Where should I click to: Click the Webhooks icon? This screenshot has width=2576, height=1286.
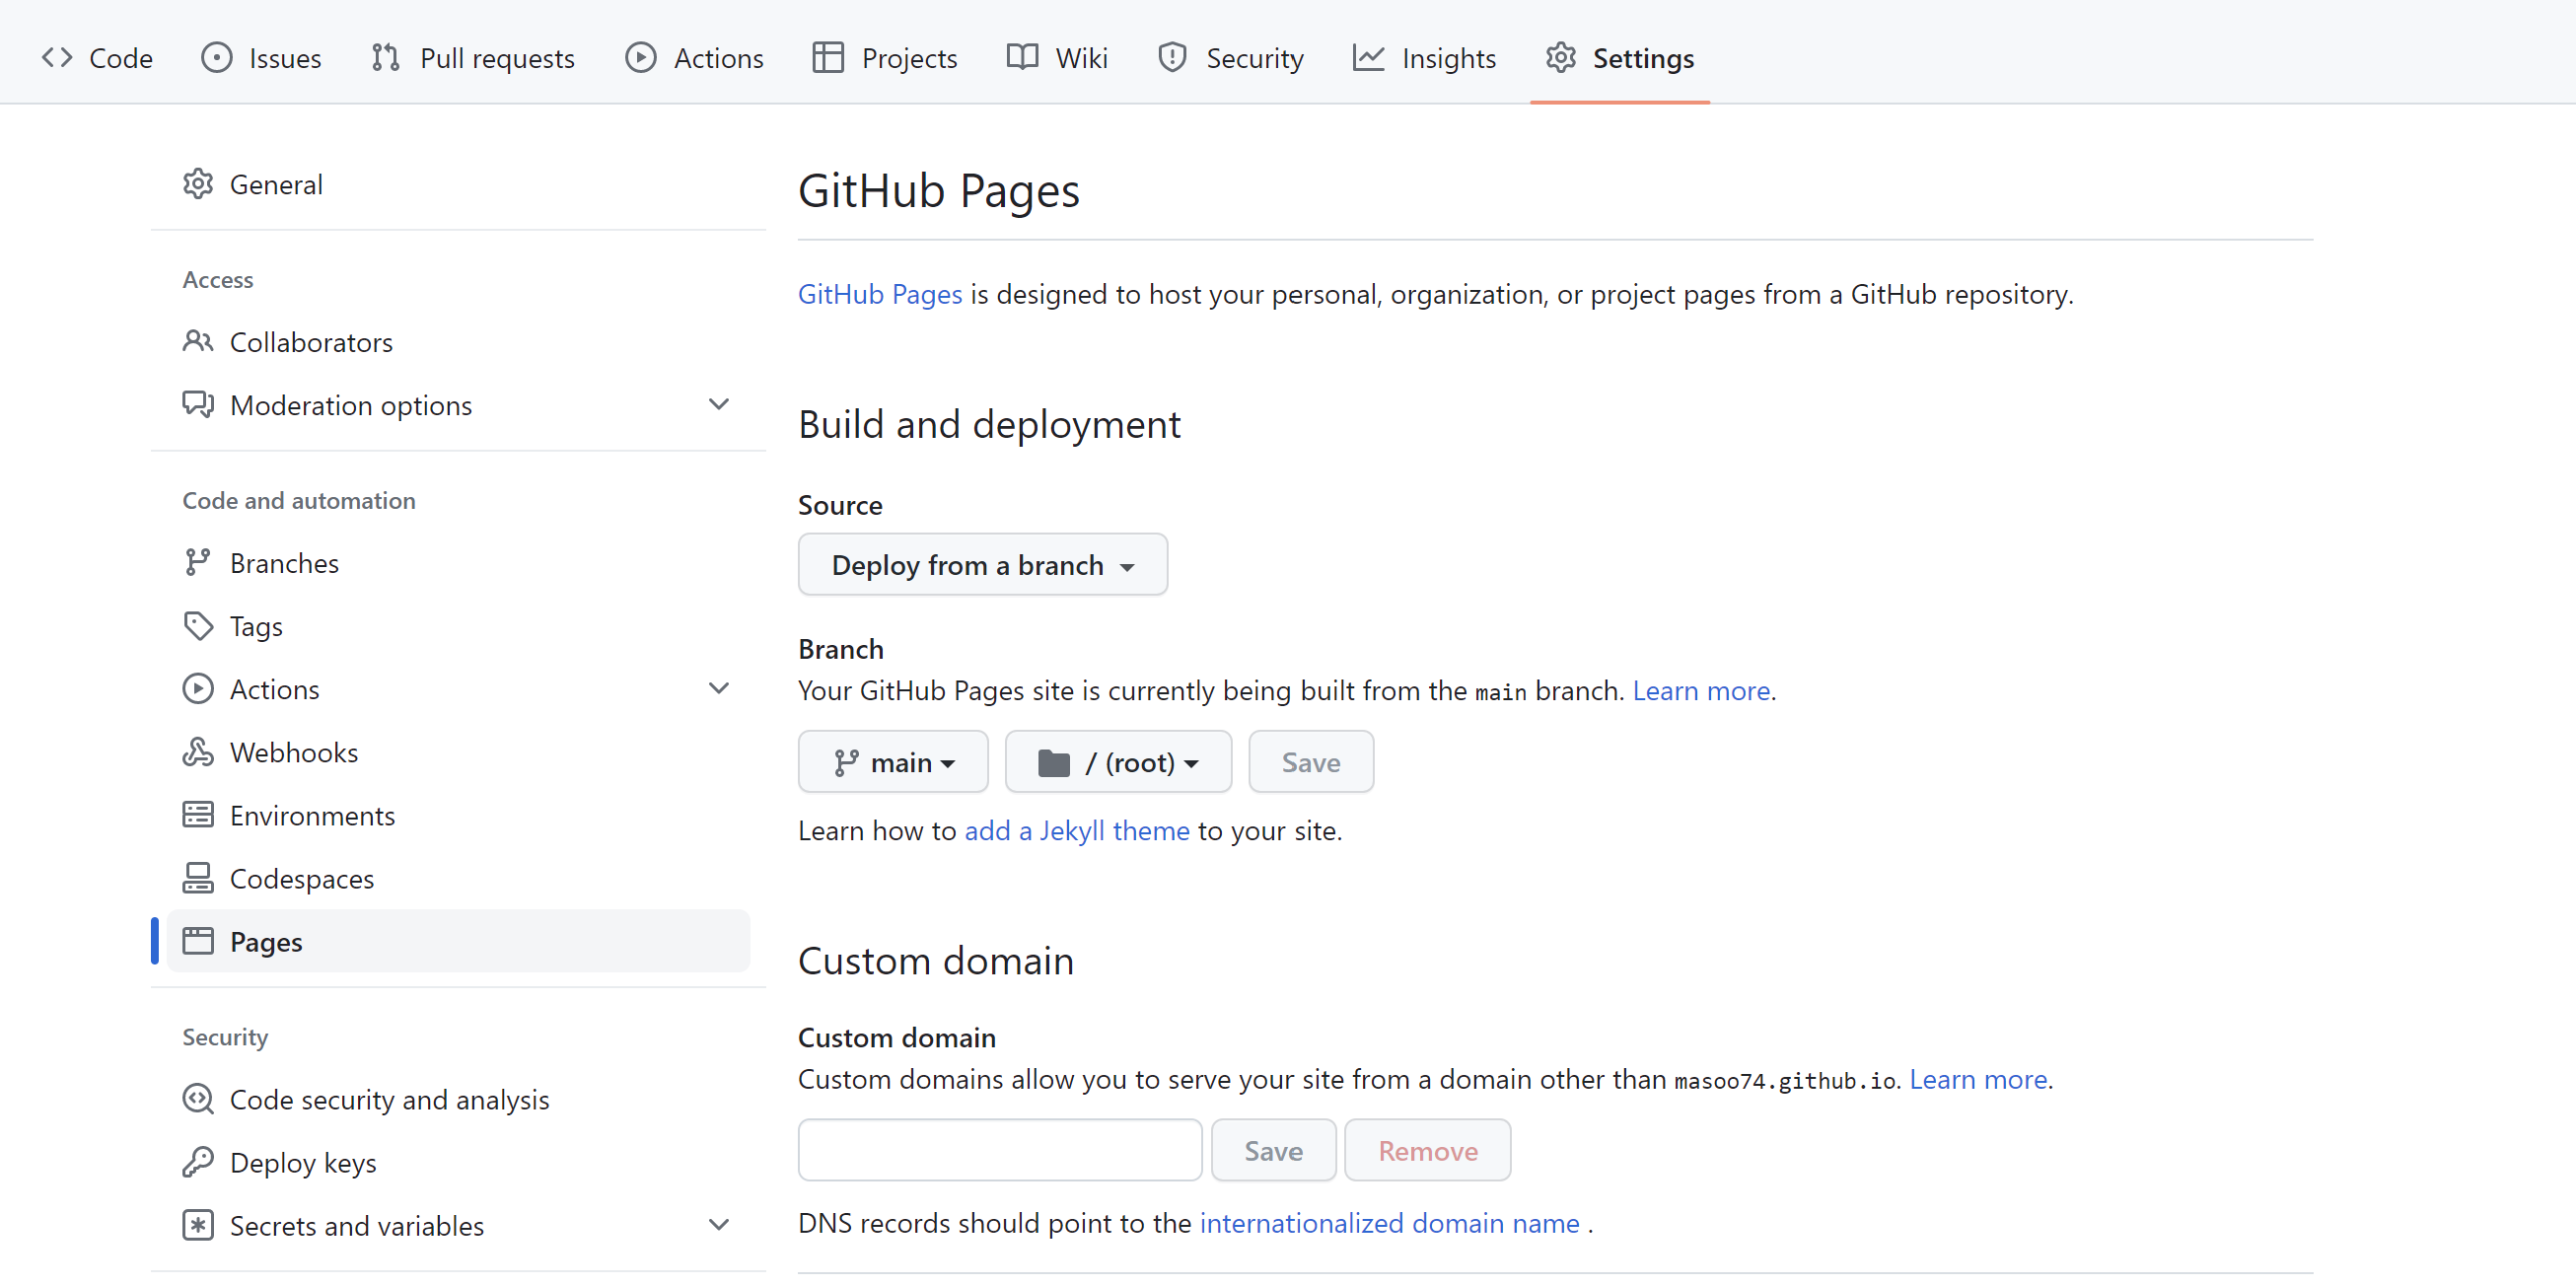198,752
